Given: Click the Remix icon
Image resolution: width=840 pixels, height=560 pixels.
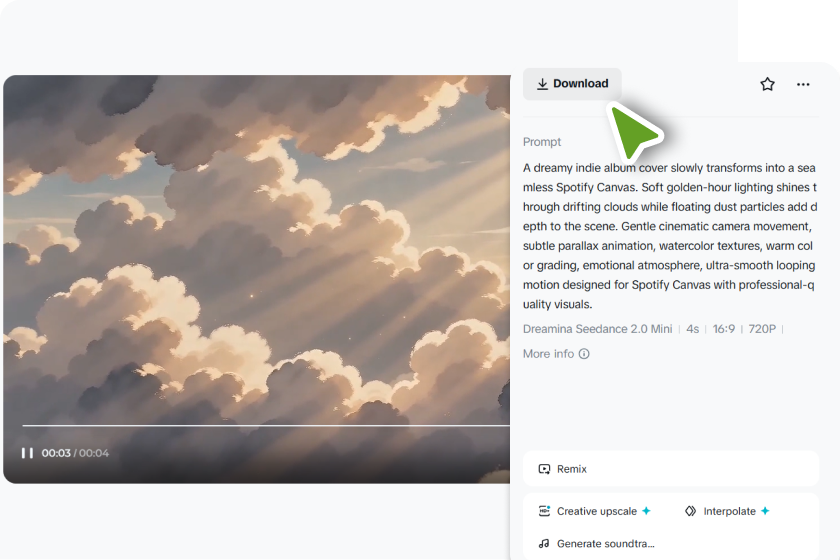Looking at the screenshot, I should point(544,469).
